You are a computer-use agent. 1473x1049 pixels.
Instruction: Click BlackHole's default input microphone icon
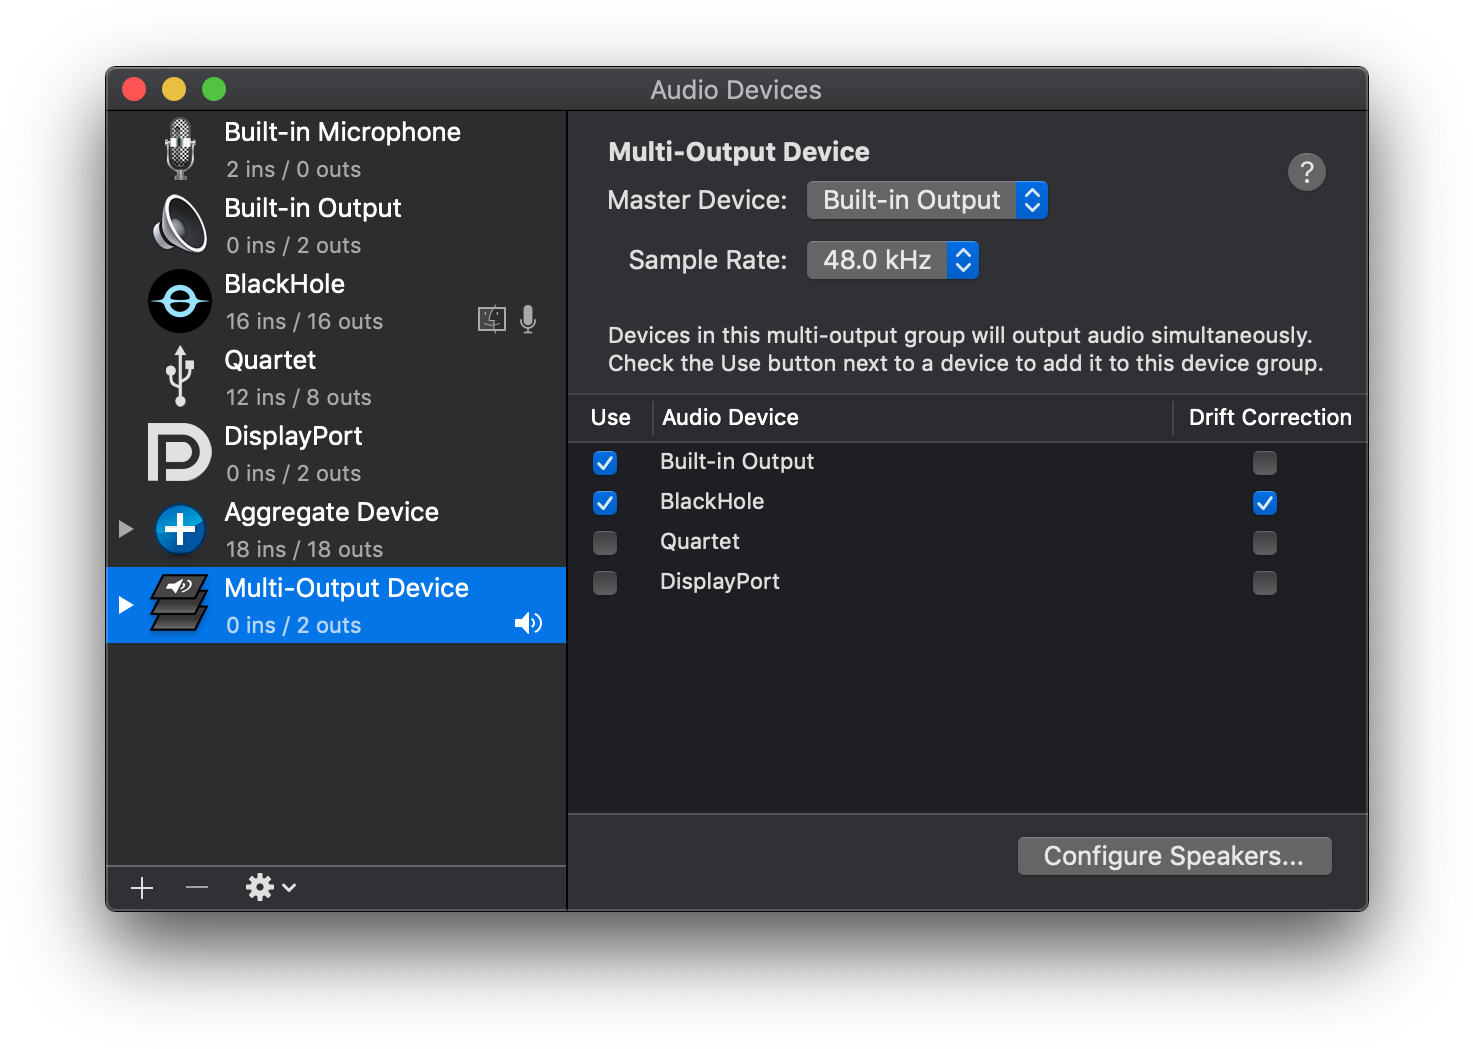coord(528,319)
